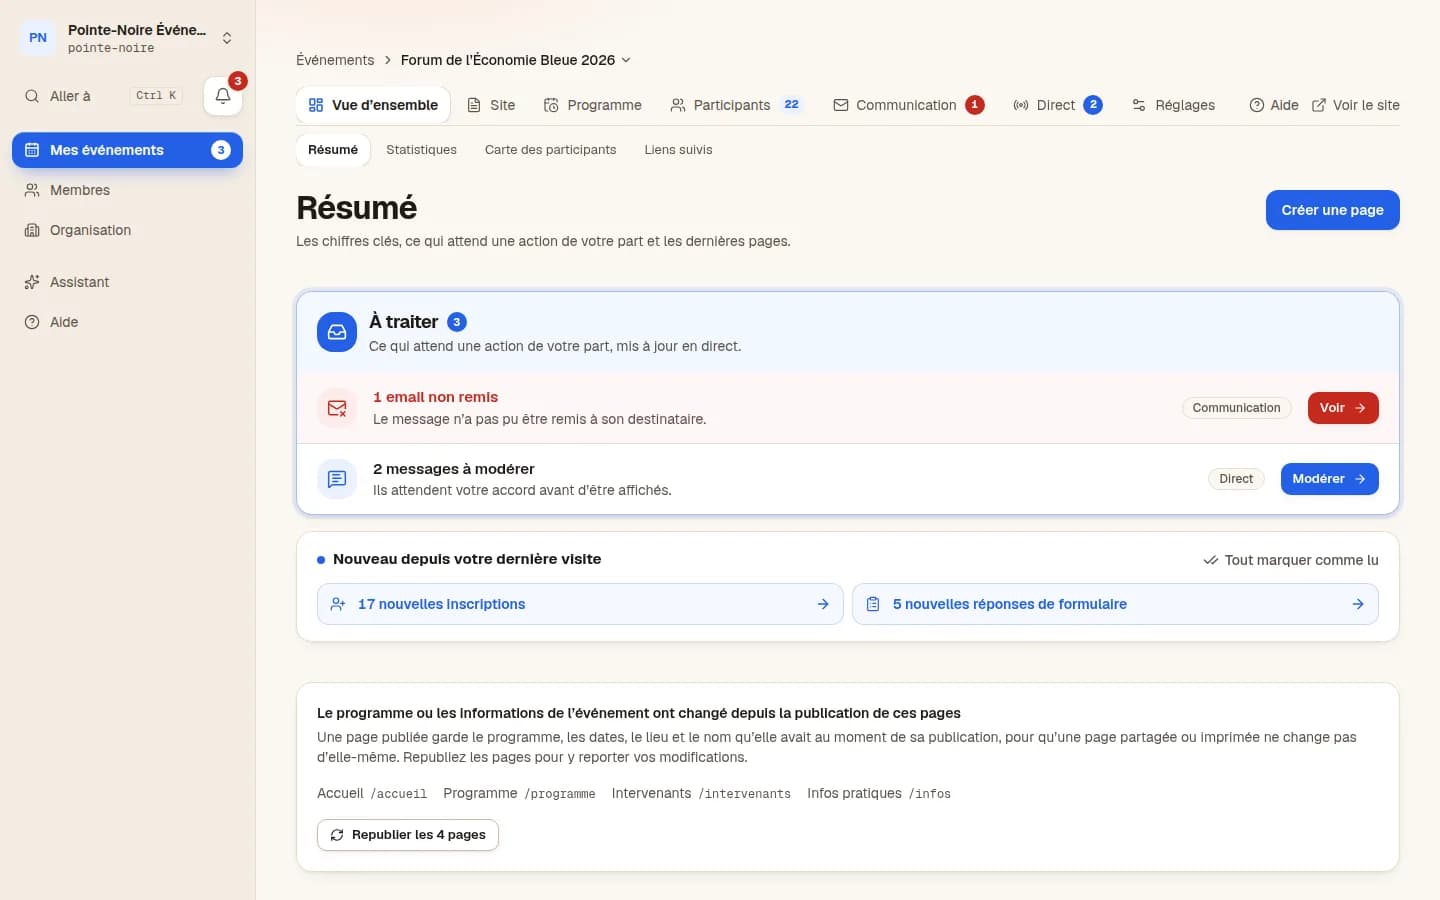Open the Réglages tab

pos(1173,105)
